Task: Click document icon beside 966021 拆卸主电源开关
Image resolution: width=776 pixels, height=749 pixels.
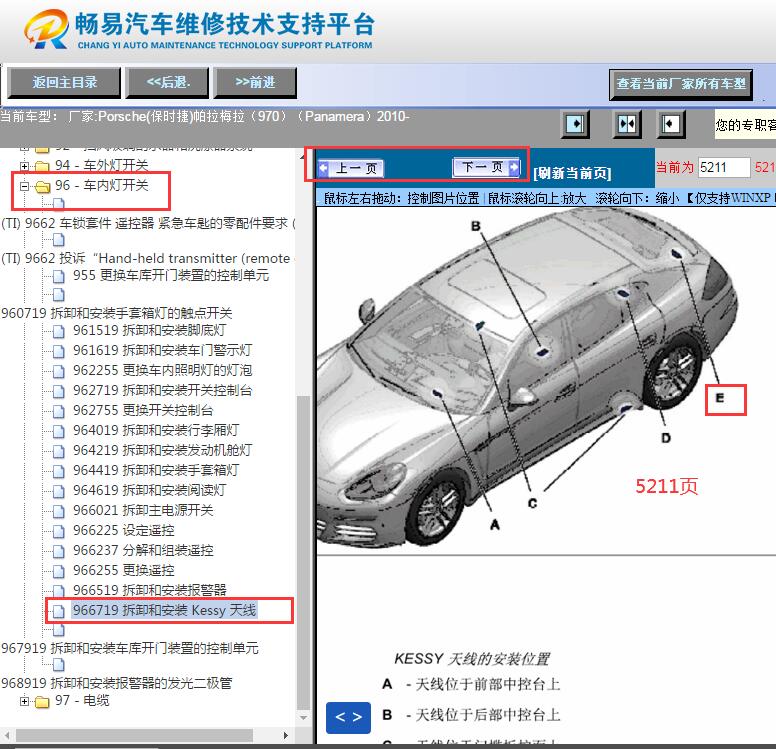Action: [x=58, y=511]
